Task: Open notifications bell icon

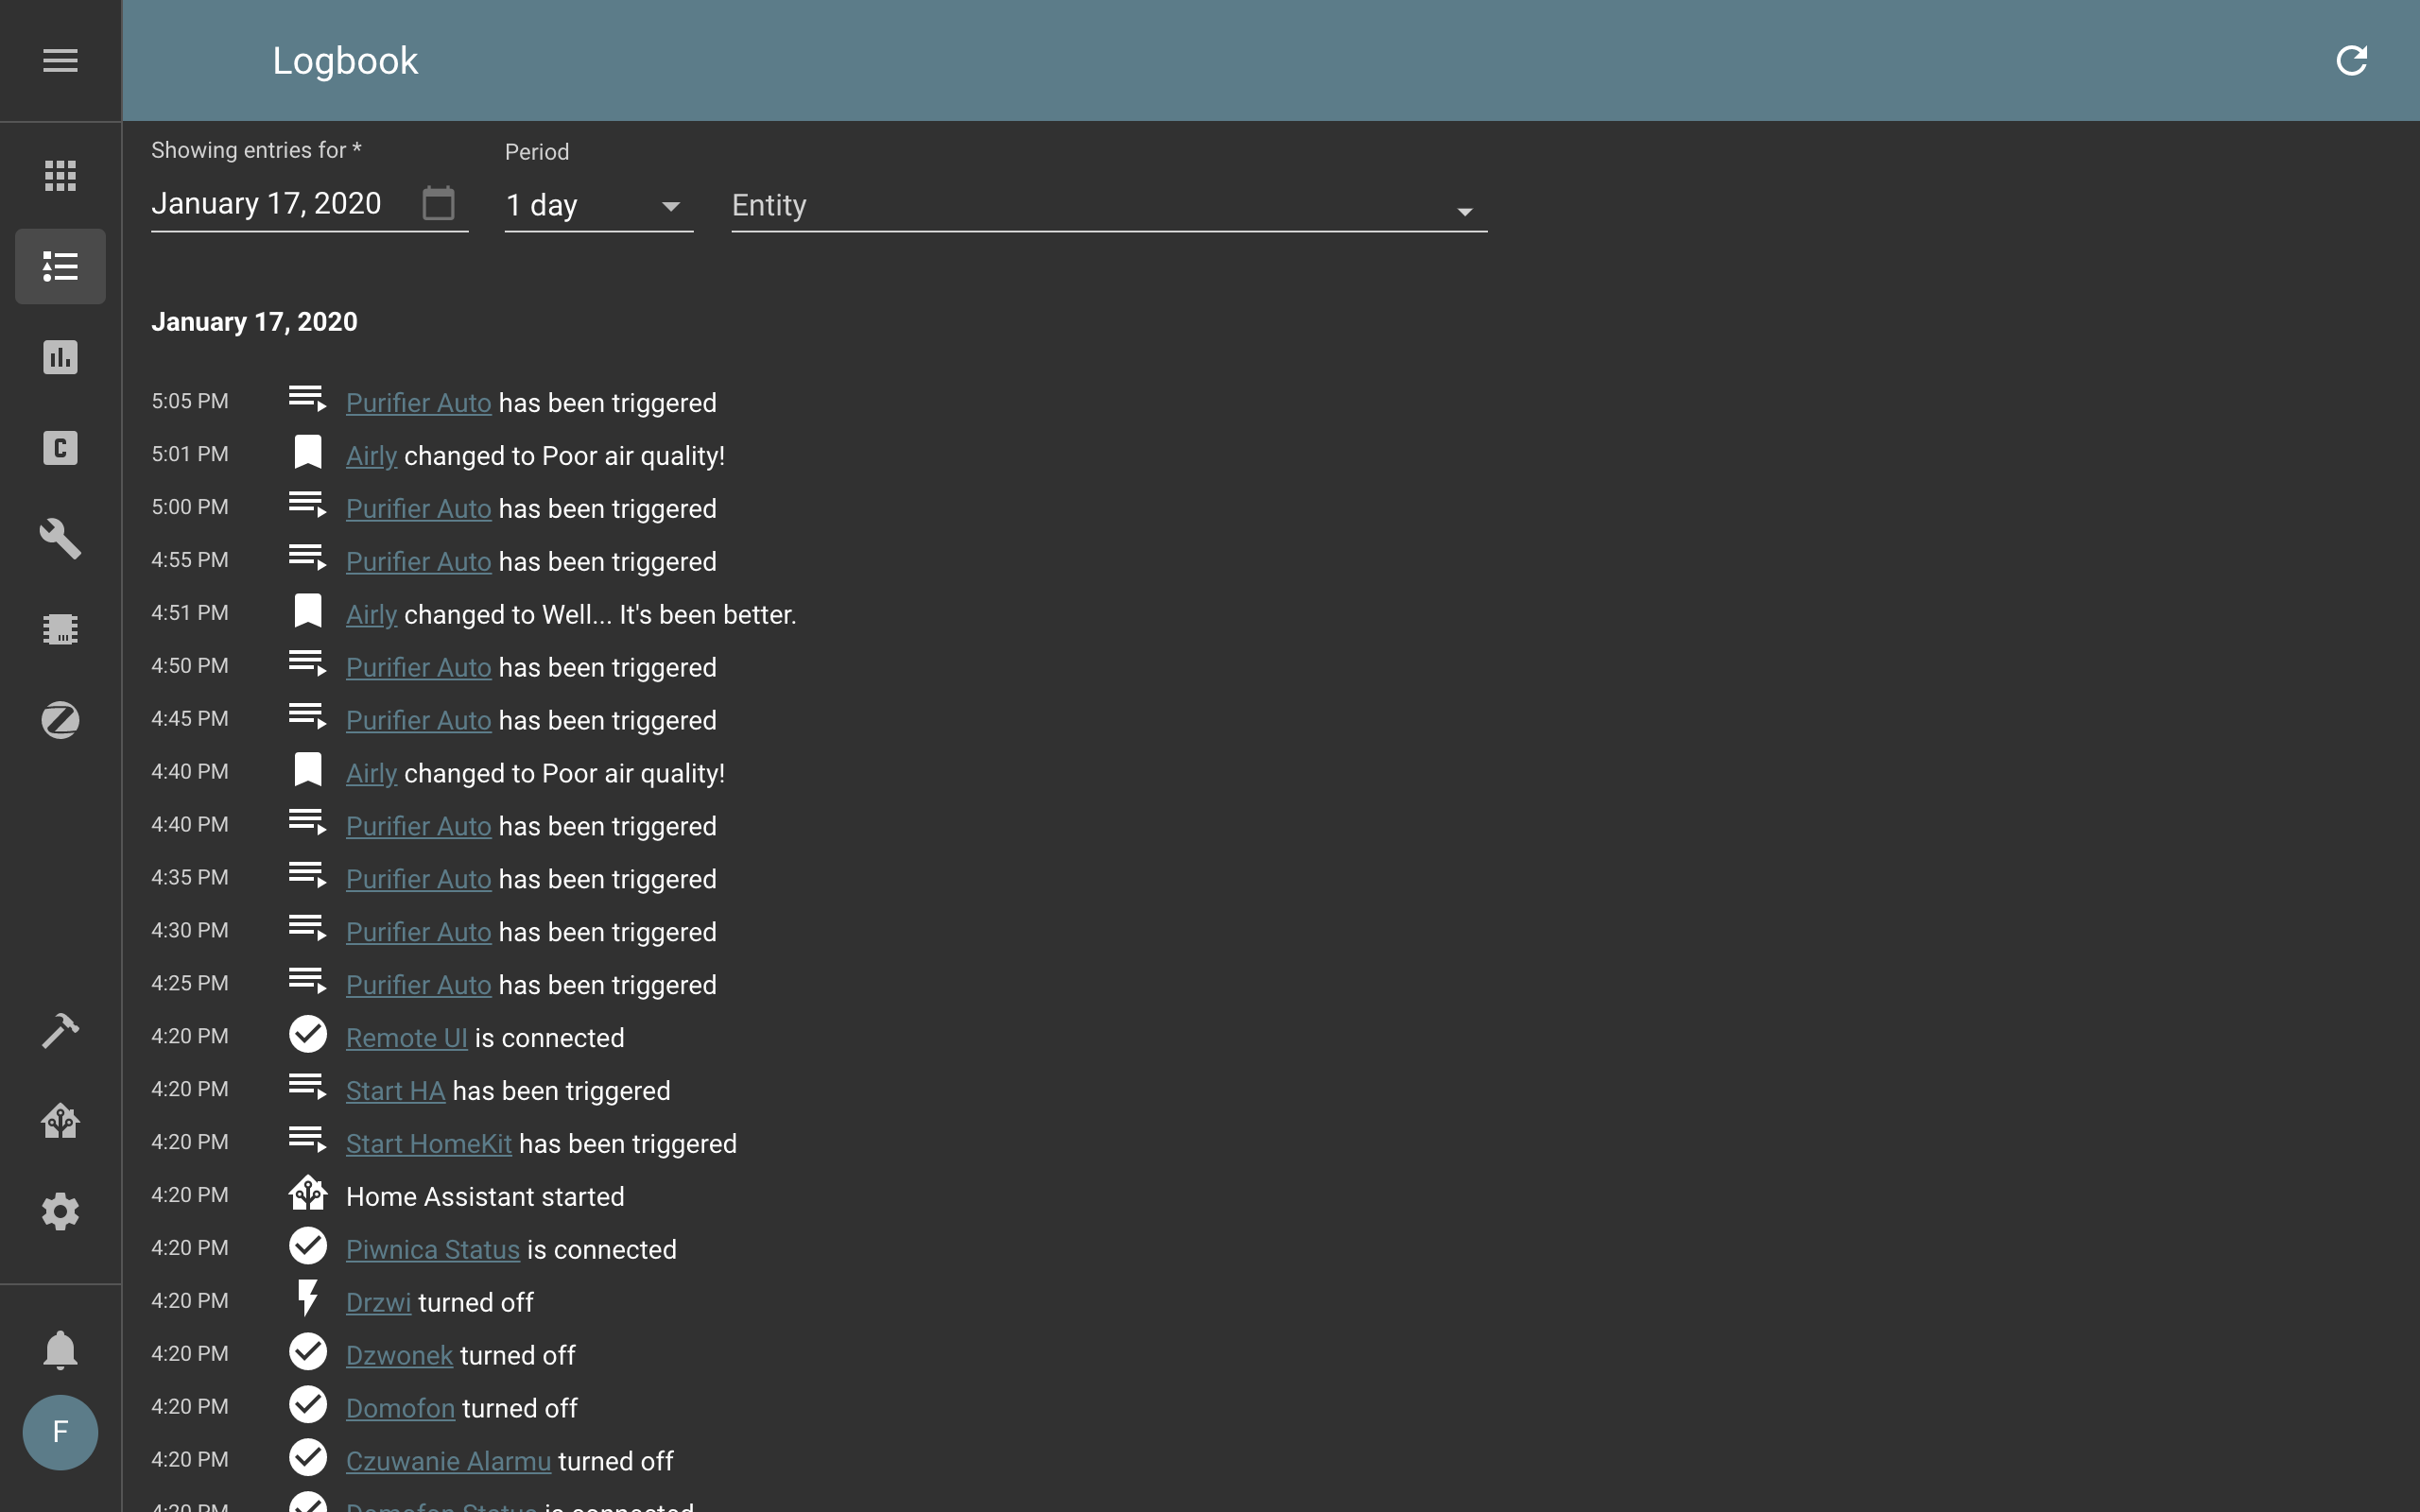Action: coord(60,1350)
